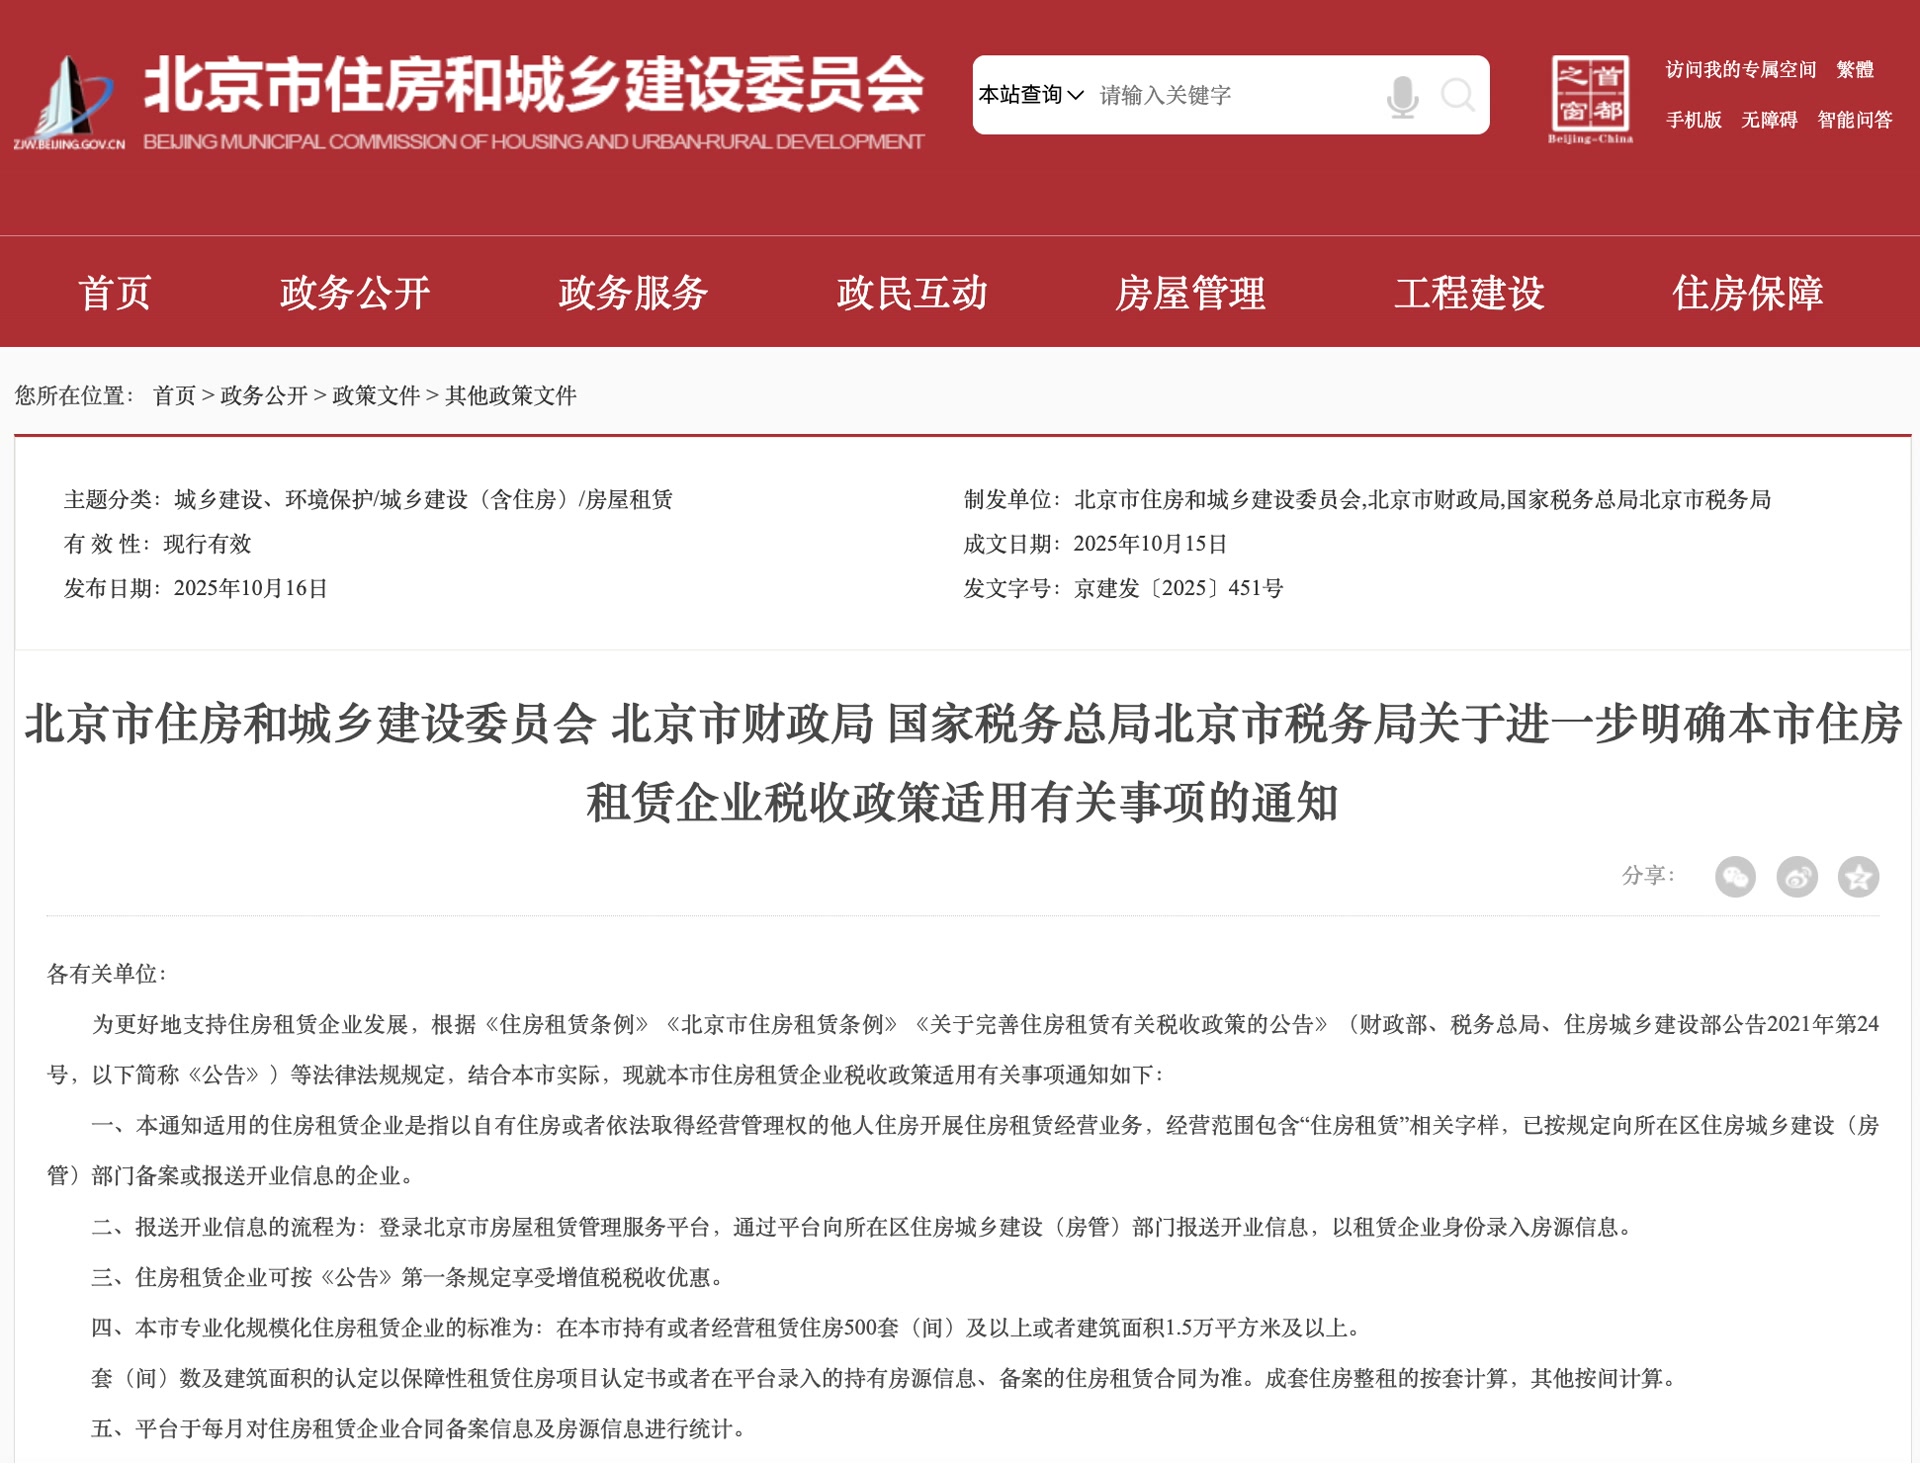
Task: Open 访问我的专属空间 link
Action: [1740, 70]
